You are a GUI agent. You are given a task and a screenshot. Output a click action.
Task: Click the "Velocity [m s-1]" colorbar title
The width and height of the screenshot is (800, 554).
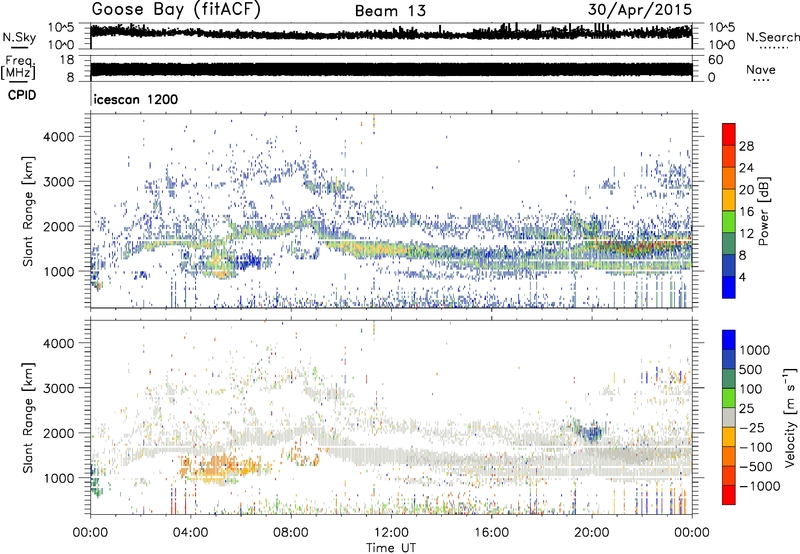coord(790,417)
